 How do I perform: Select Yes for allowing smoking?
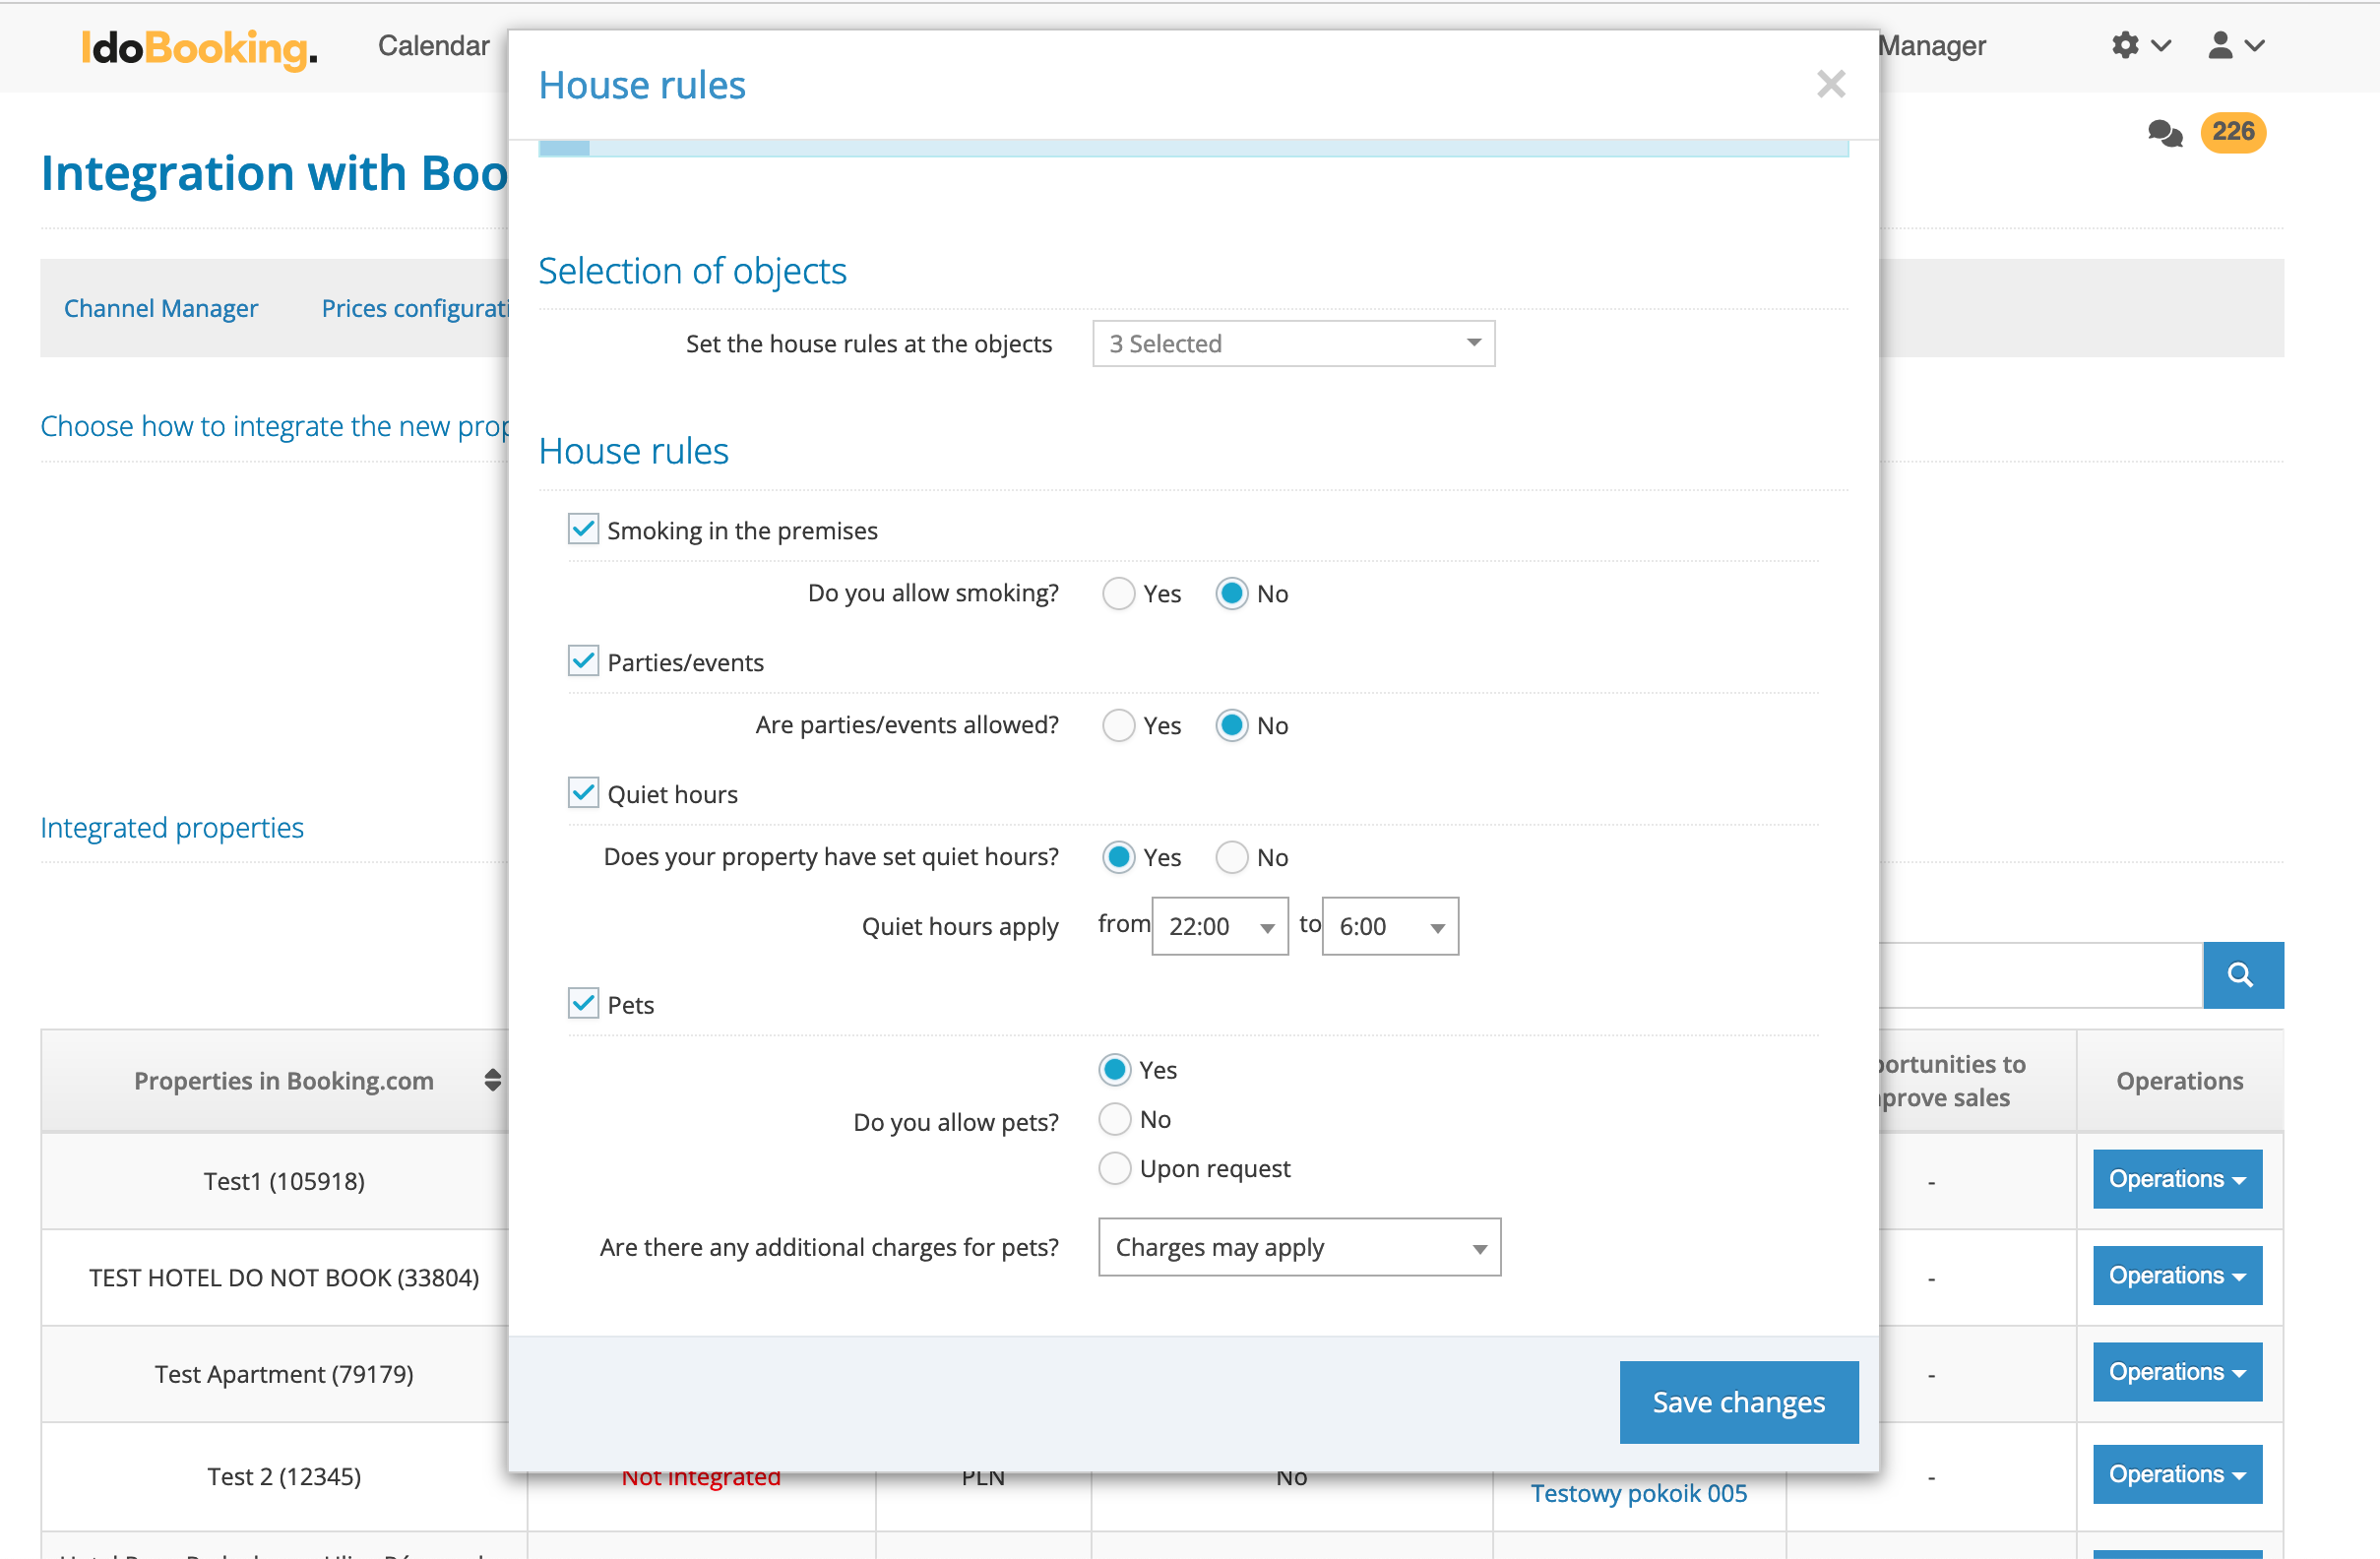1118,593
